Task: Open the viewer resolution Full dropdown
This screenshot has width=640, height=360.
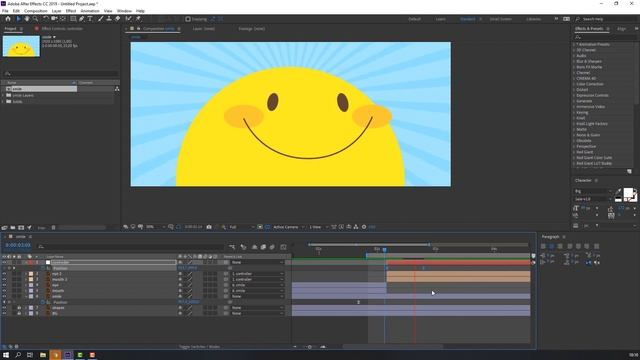Action: [241, 227]
